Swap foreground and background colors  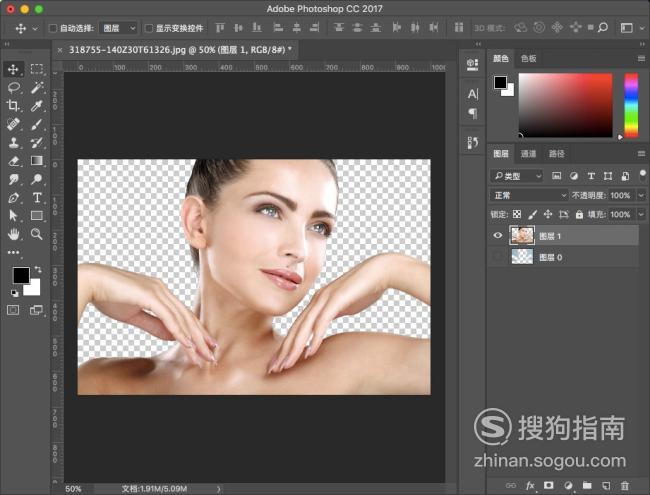click(x=38, y=269)
